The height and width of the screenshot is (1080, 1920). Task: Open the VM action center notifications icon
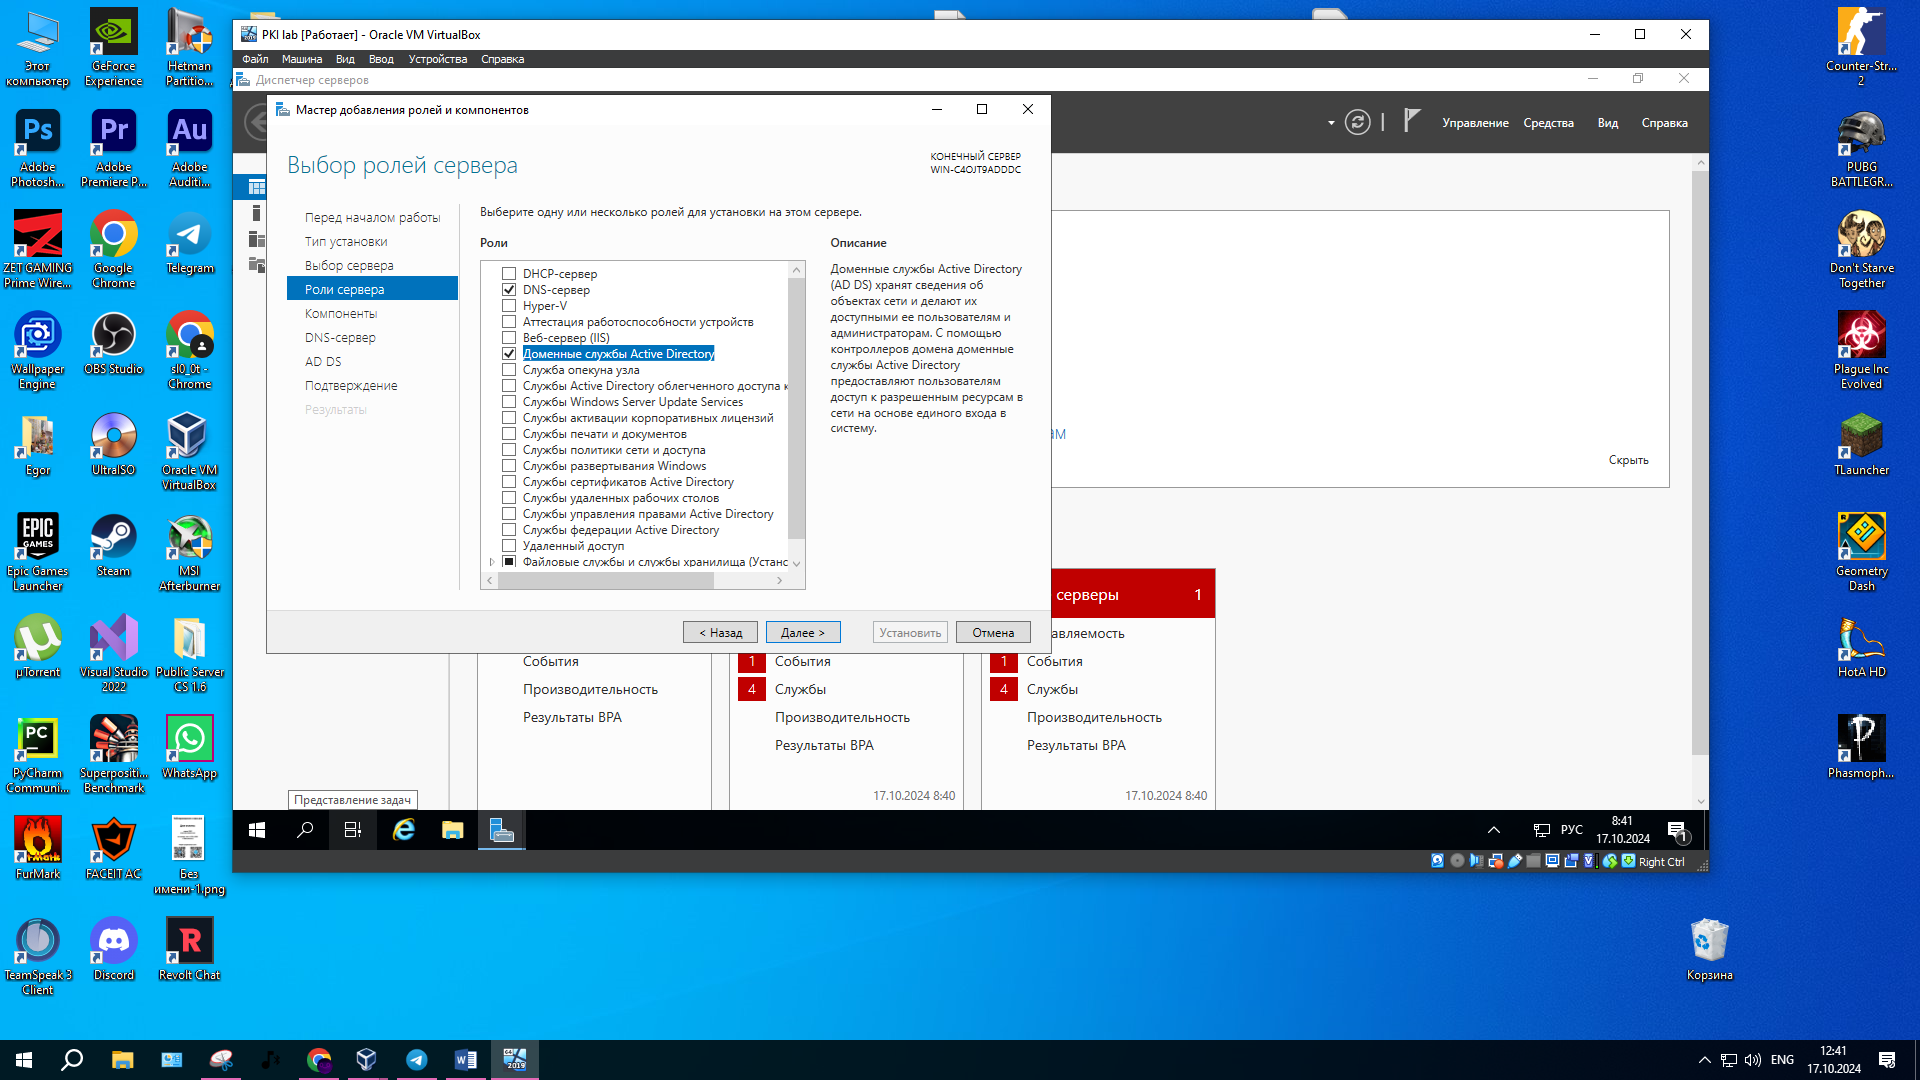point(1678,830)
